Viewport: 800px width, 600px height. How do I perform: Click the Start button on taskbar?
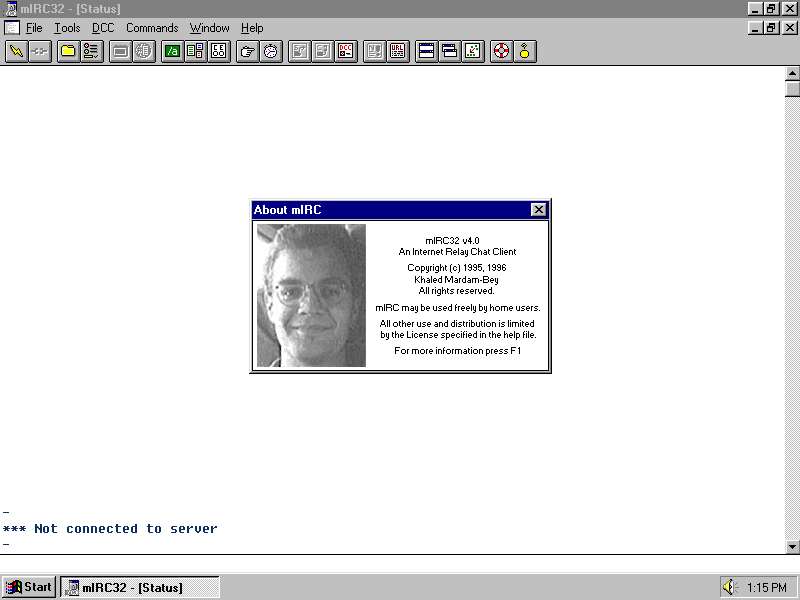[29, 587]
